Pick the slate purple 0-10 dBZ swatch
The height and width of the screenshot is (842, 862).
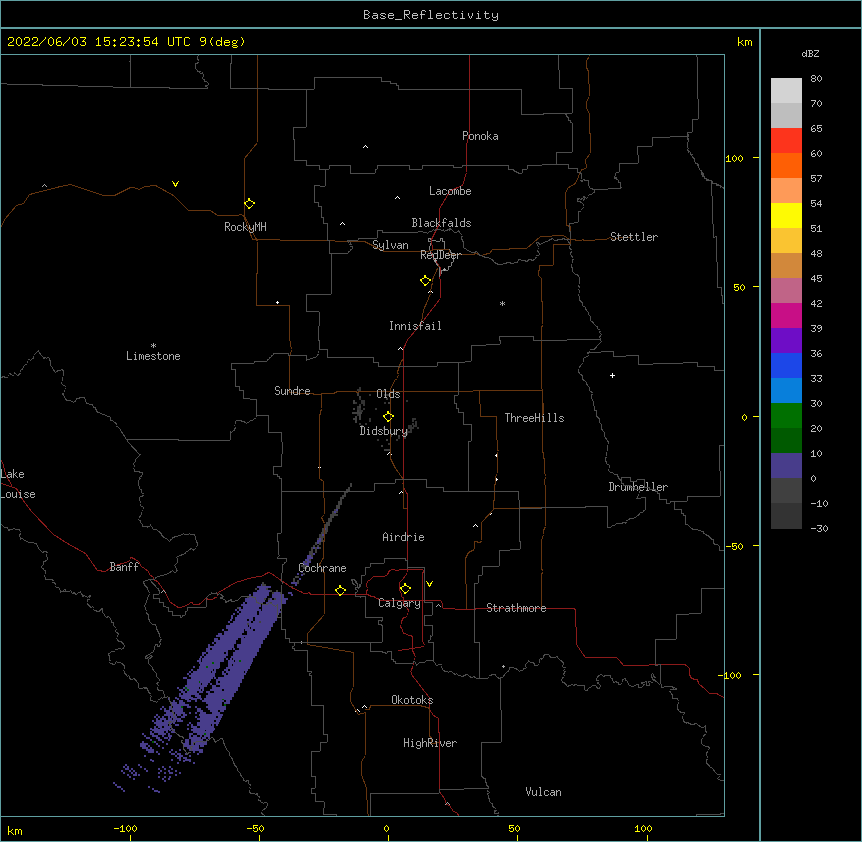tap(786, 466)
